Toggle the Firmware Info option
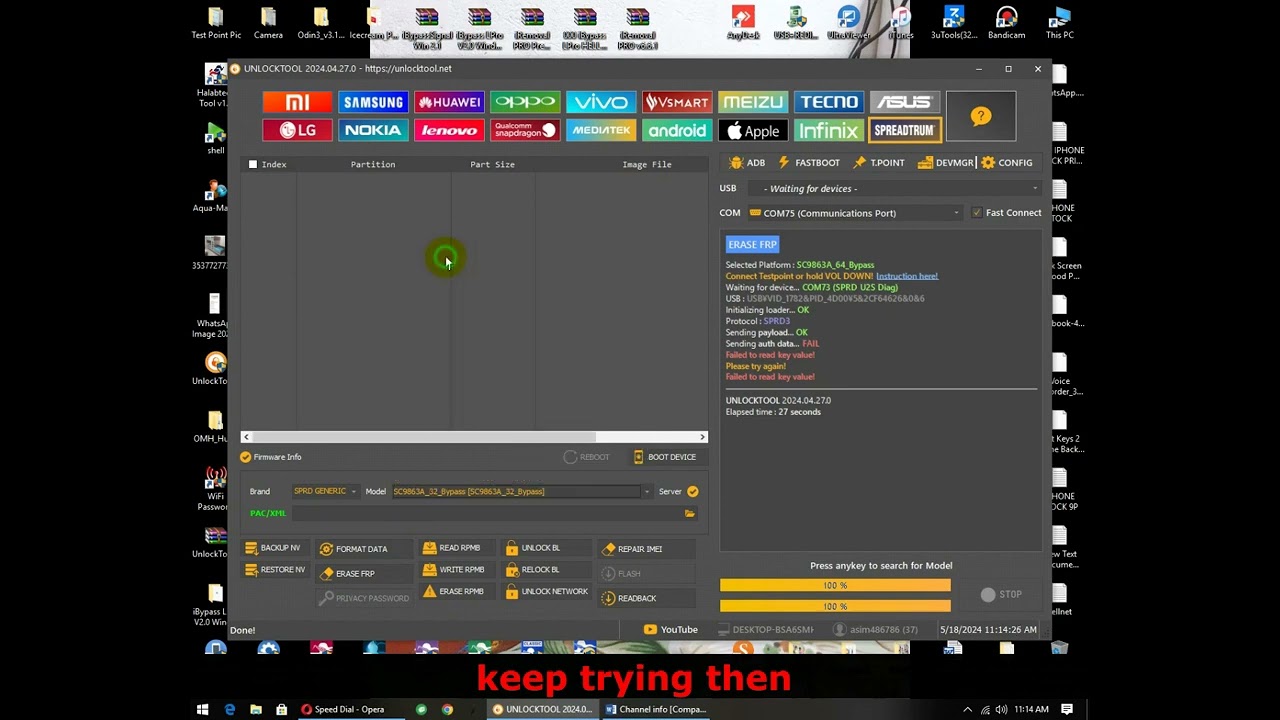This screenshot has width=1280, height=720. click(x=270, y=457)
